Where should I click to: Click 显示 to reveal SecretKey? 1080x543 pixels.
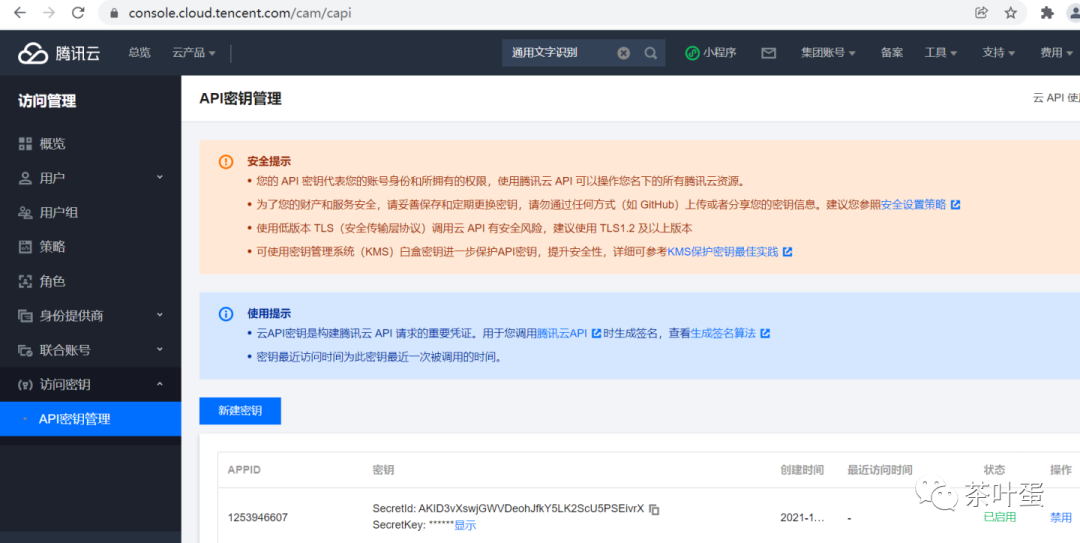(465, 525)
